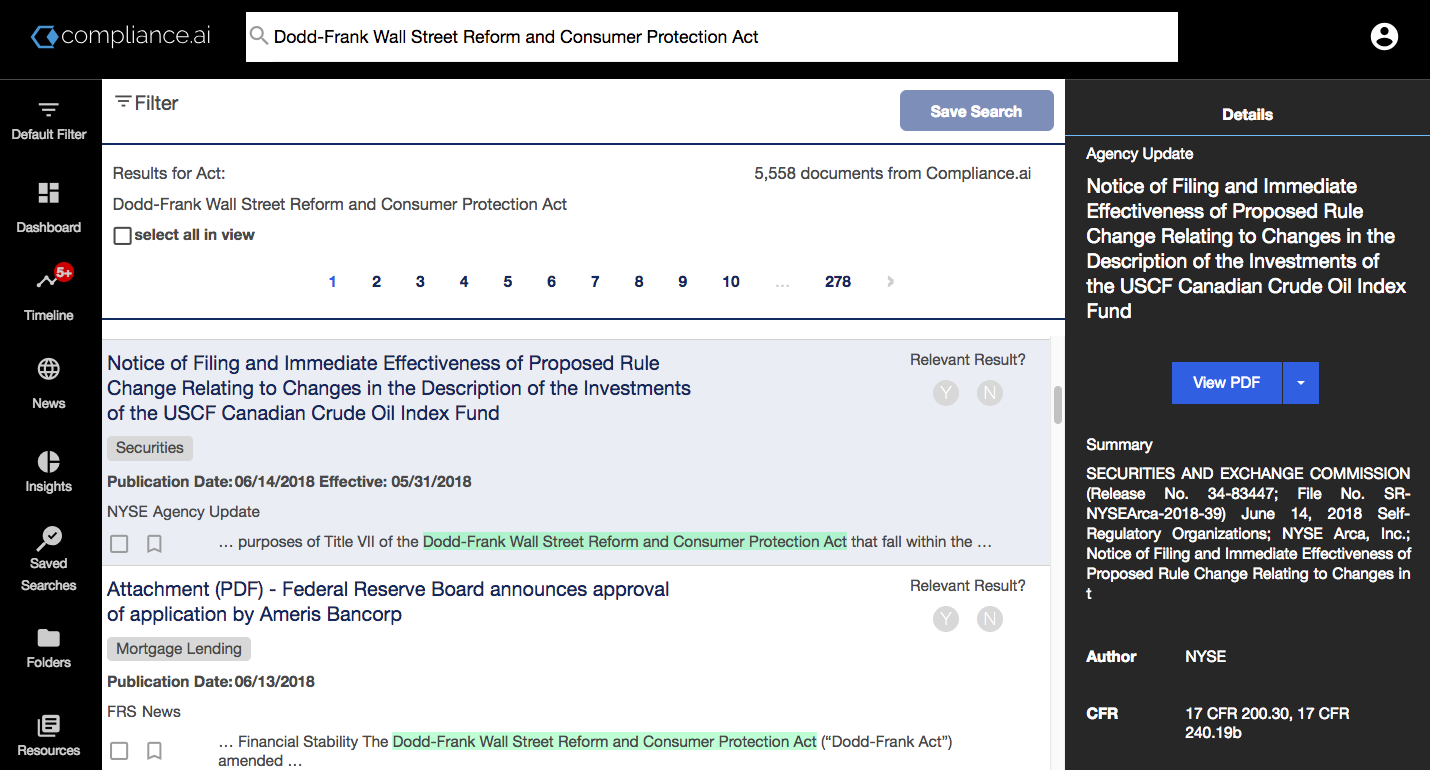This screenshot has height=770, width=1430.
Task: Open Default Filter in sidebar
Action: pyautogui.click(x=49, y=120)
